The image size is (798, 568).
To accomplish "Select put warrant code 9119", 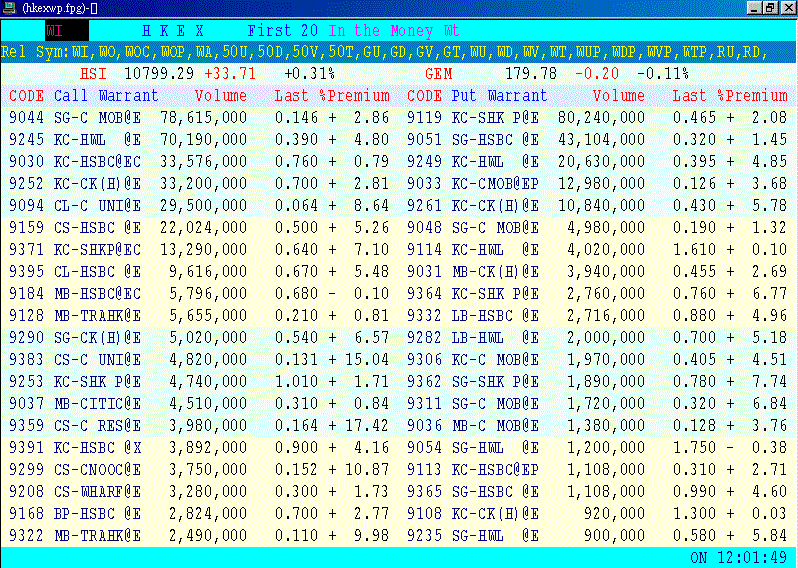I will pos(424,118).
